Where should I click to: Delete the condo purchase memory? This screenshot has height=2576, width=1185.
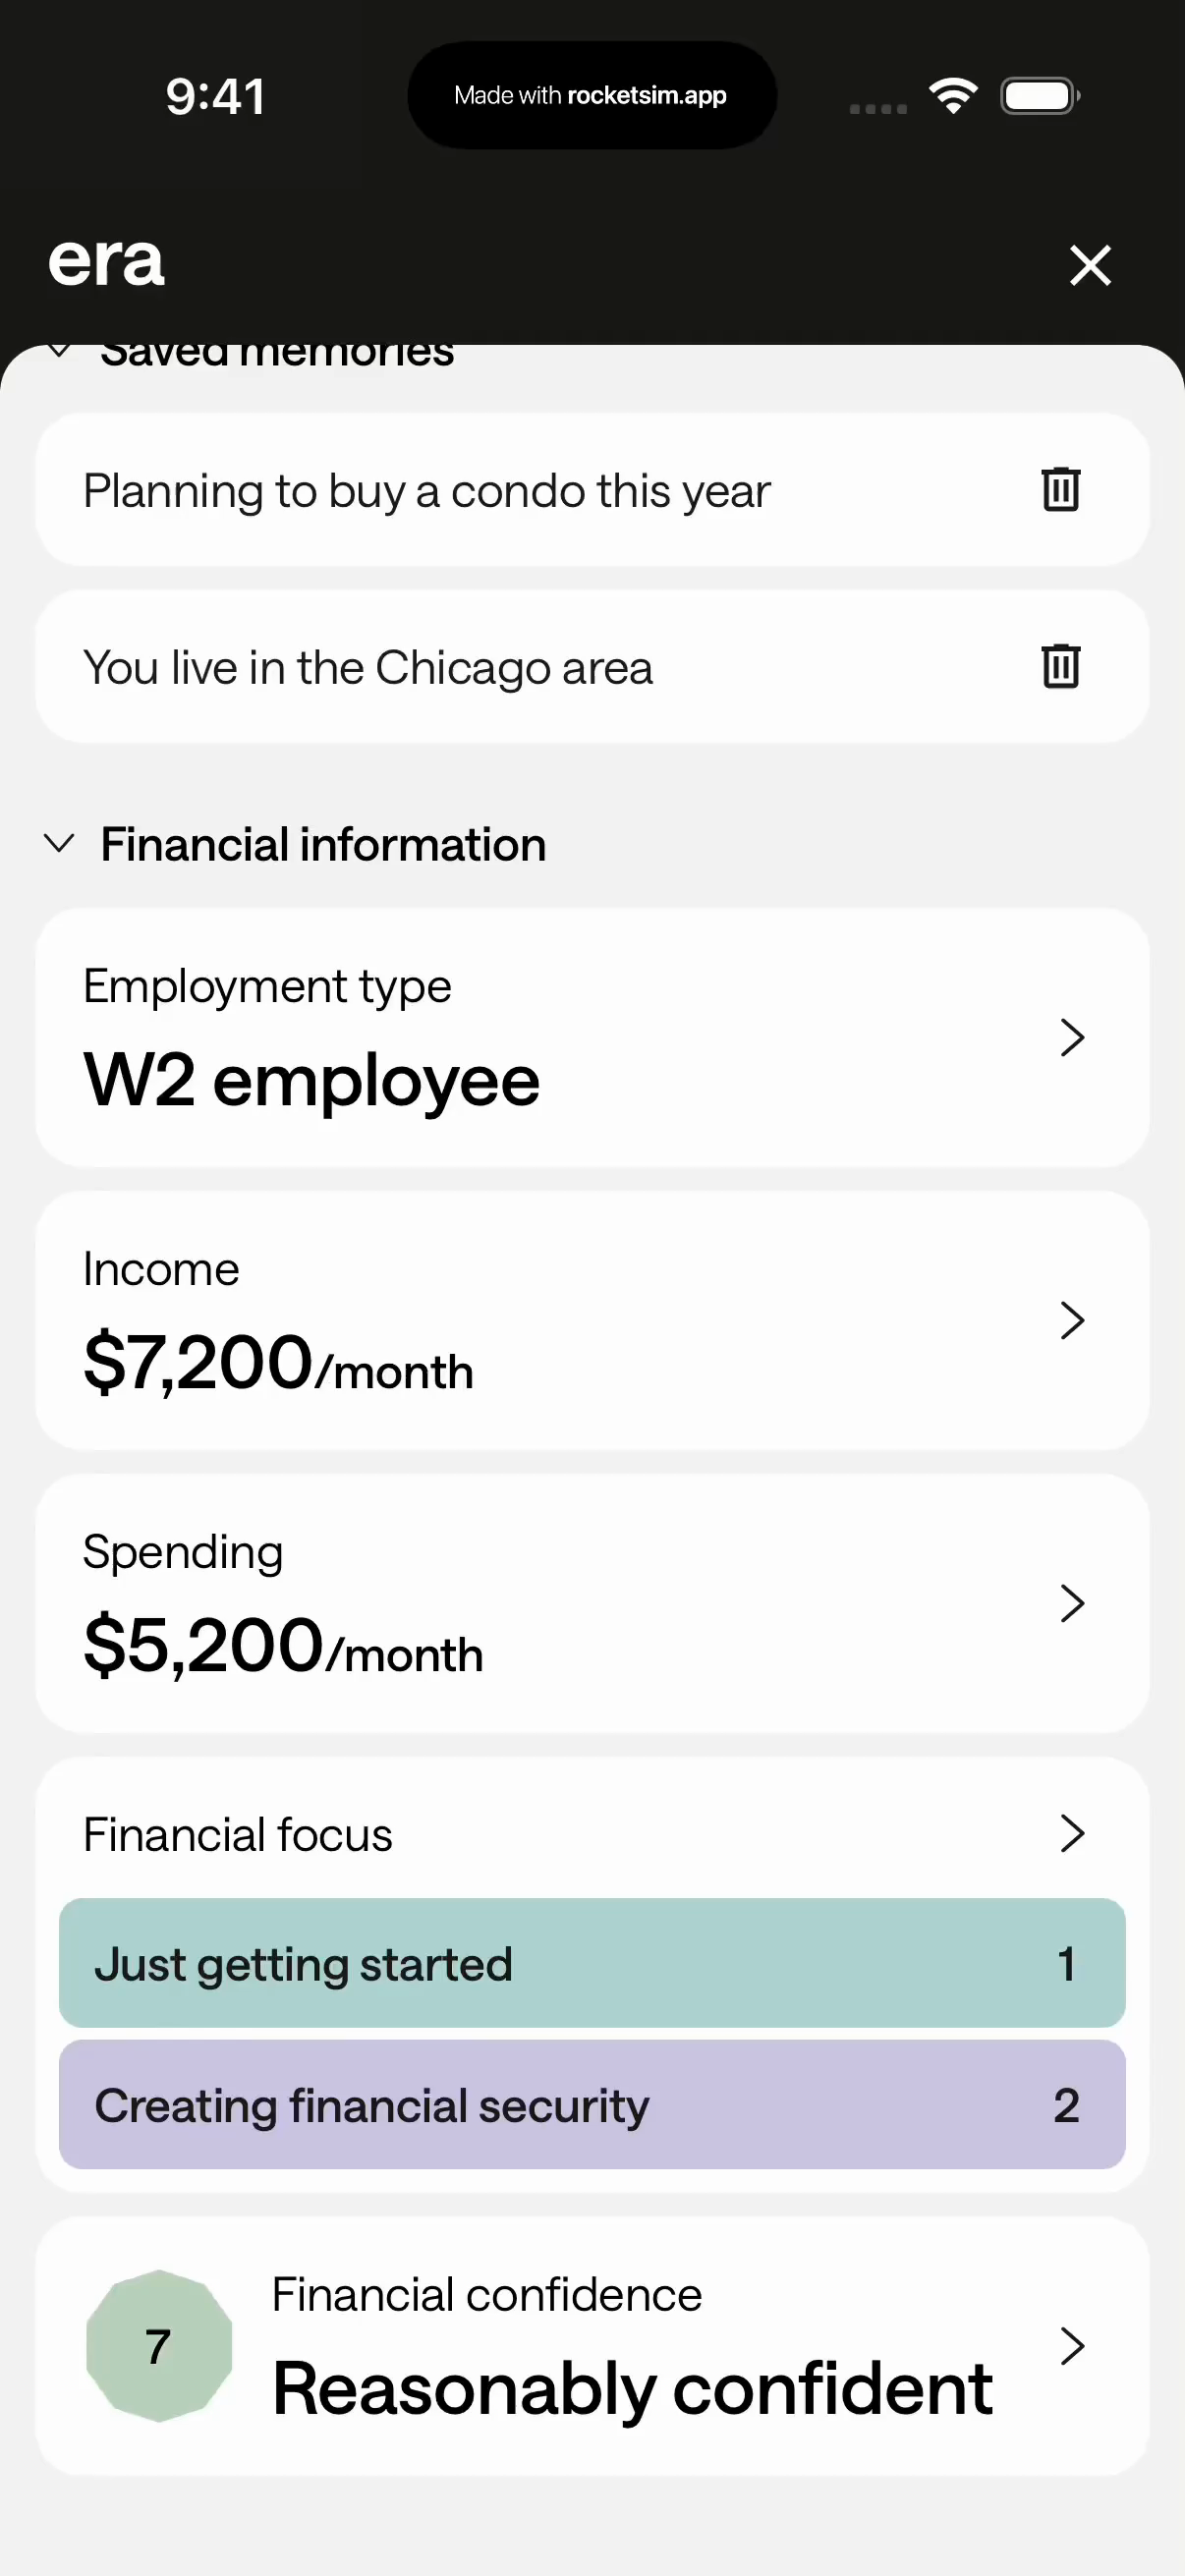(x=1060, y=490)
